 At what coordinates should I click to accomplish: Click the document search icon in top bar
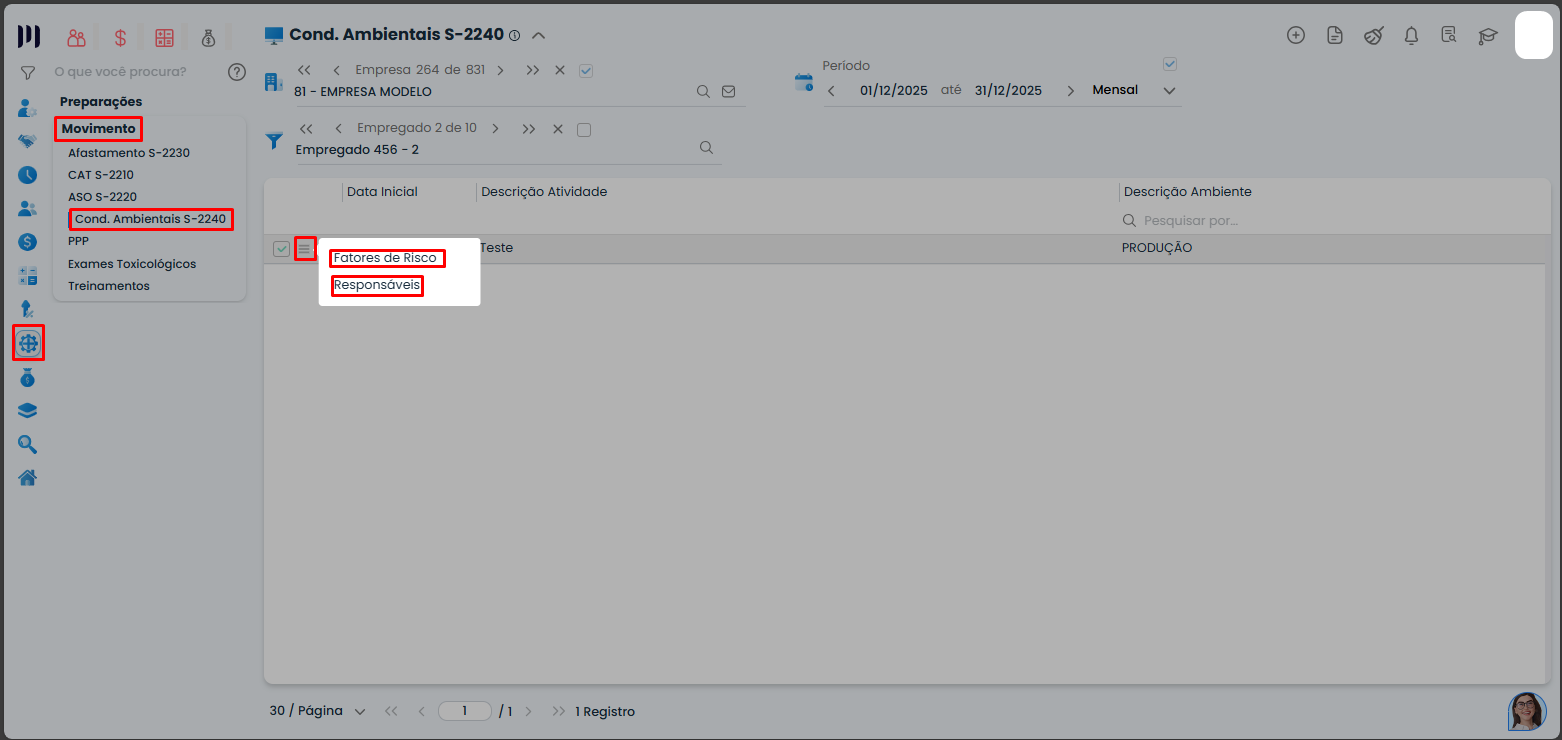click(x=1449, y=35)
